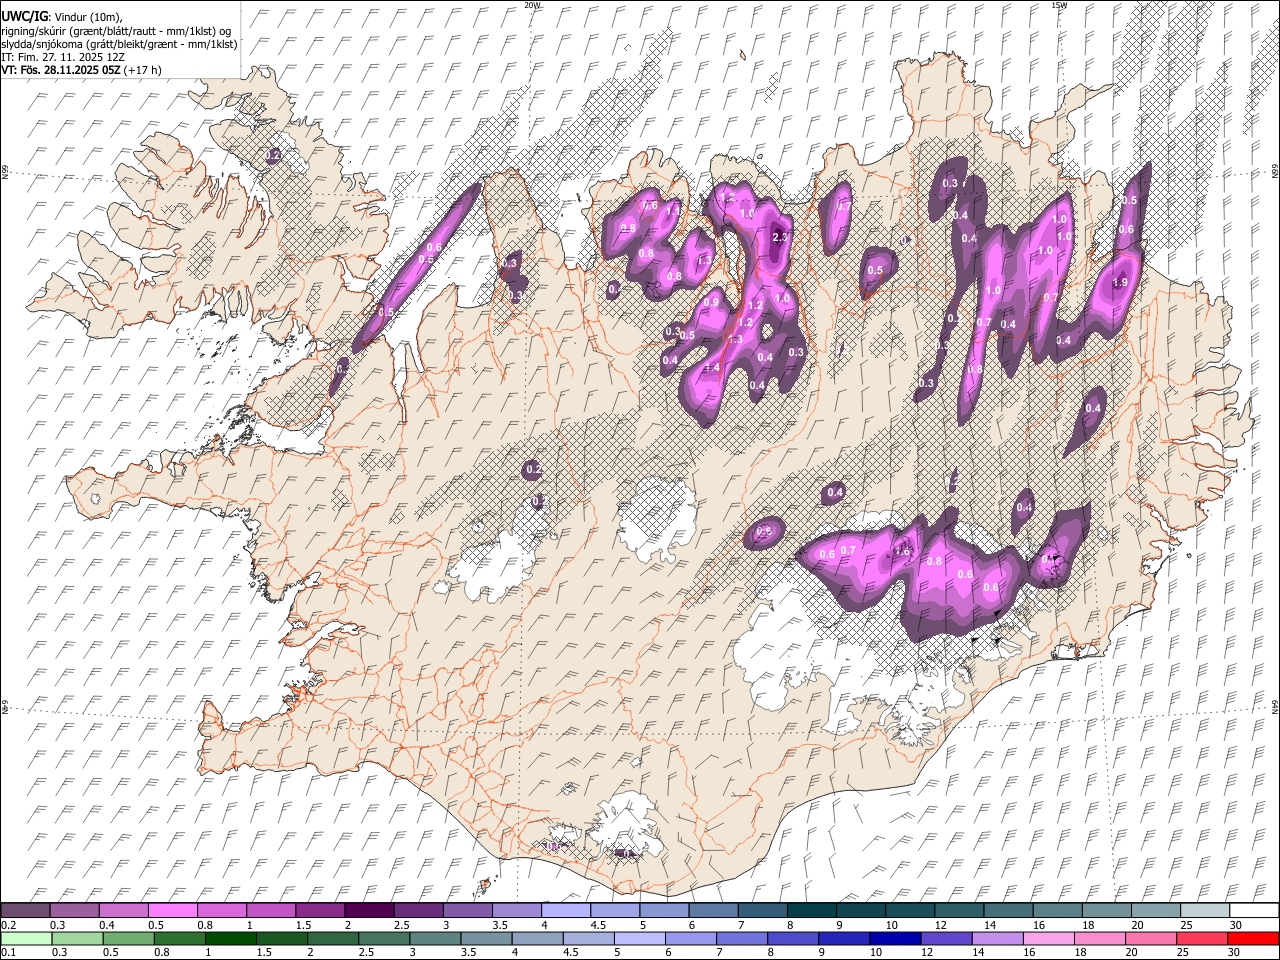Select the top legend swatch between 0.8 and 1
The width and height of the screenshot is (1280, 960).
222,911
